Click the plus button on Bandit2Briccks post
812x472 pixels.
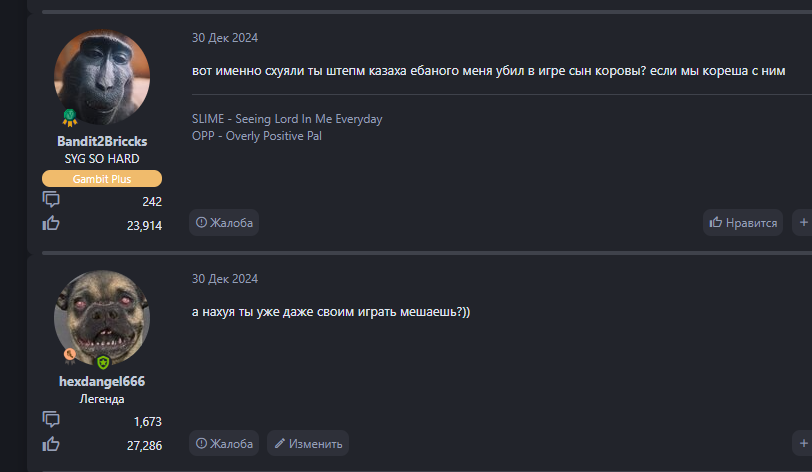tap(802, 222)
